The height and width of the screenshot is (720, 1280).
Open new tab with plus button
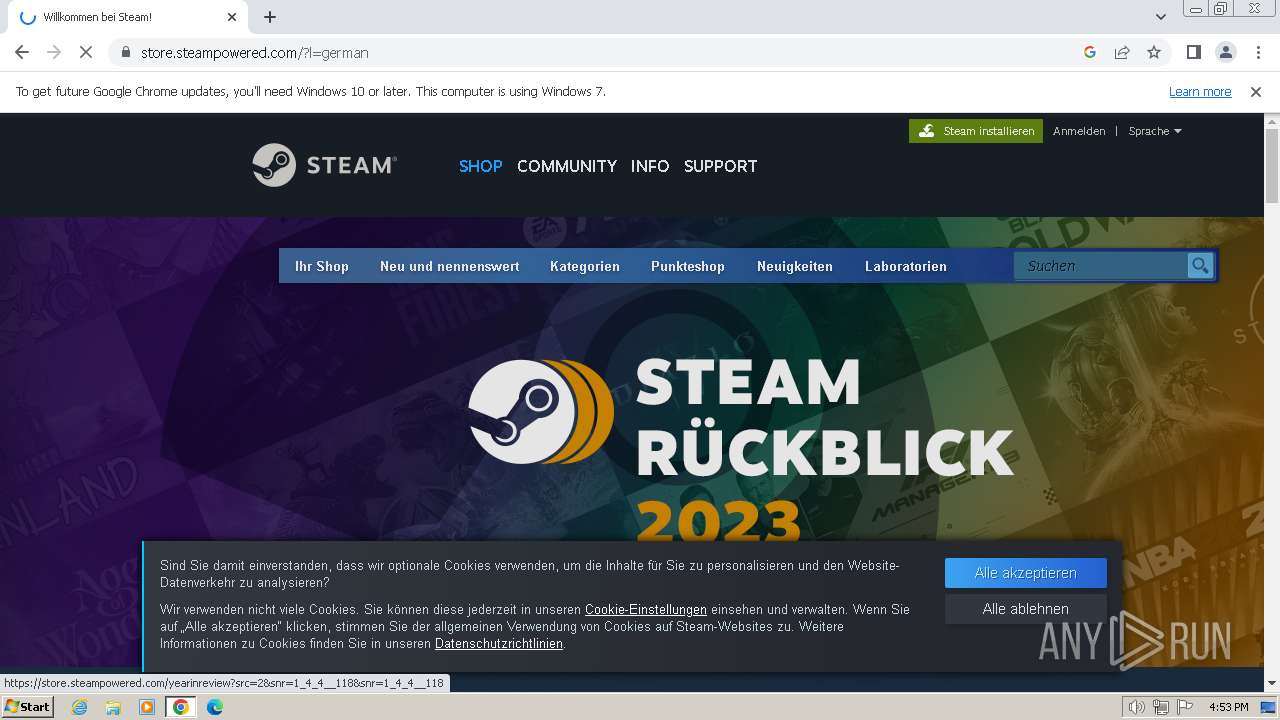point(270,17)
